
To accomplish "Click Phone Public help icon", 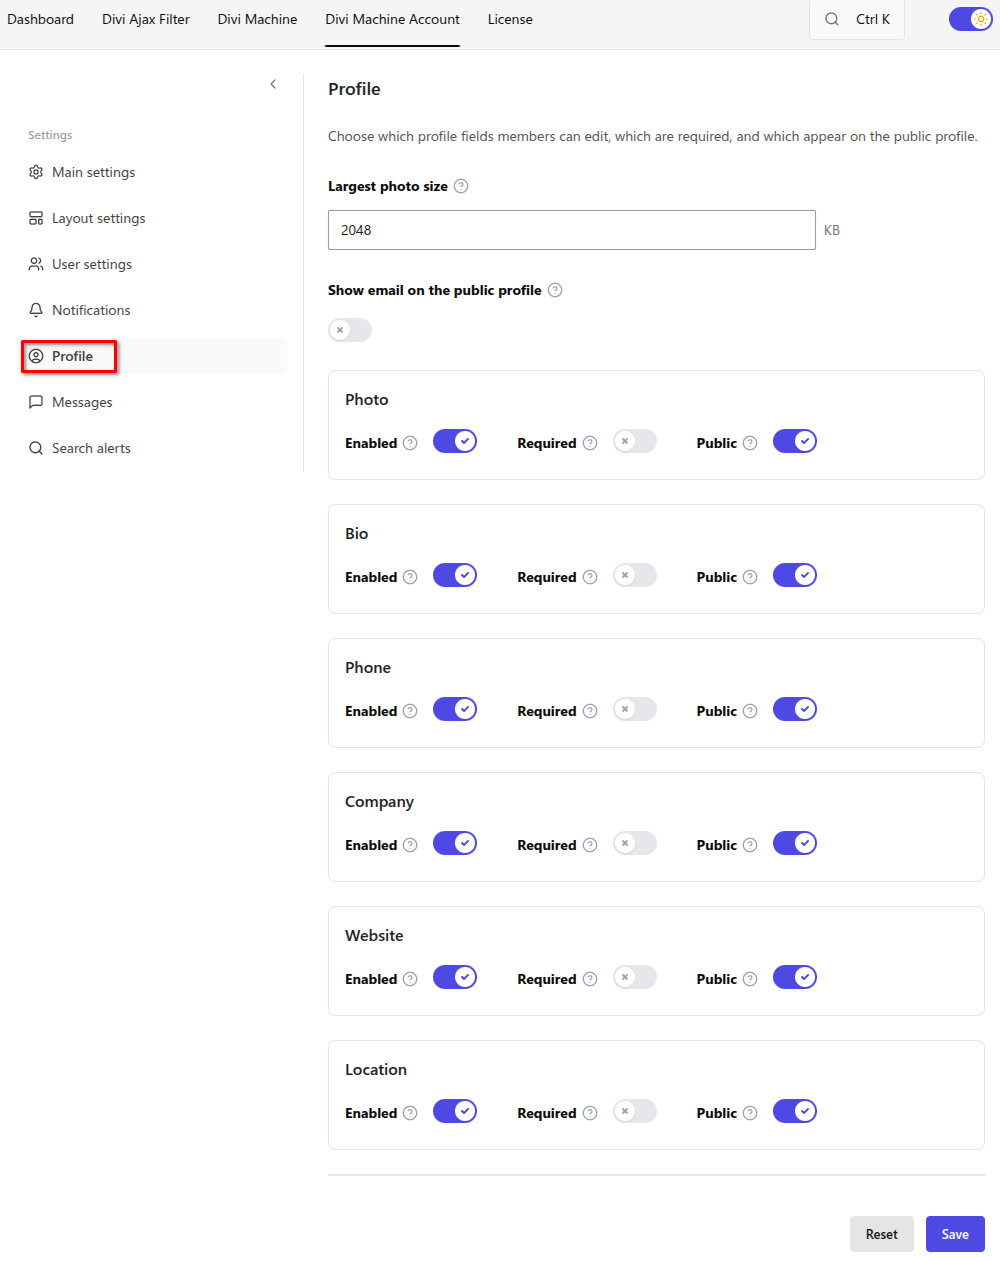I will [750, 711].
